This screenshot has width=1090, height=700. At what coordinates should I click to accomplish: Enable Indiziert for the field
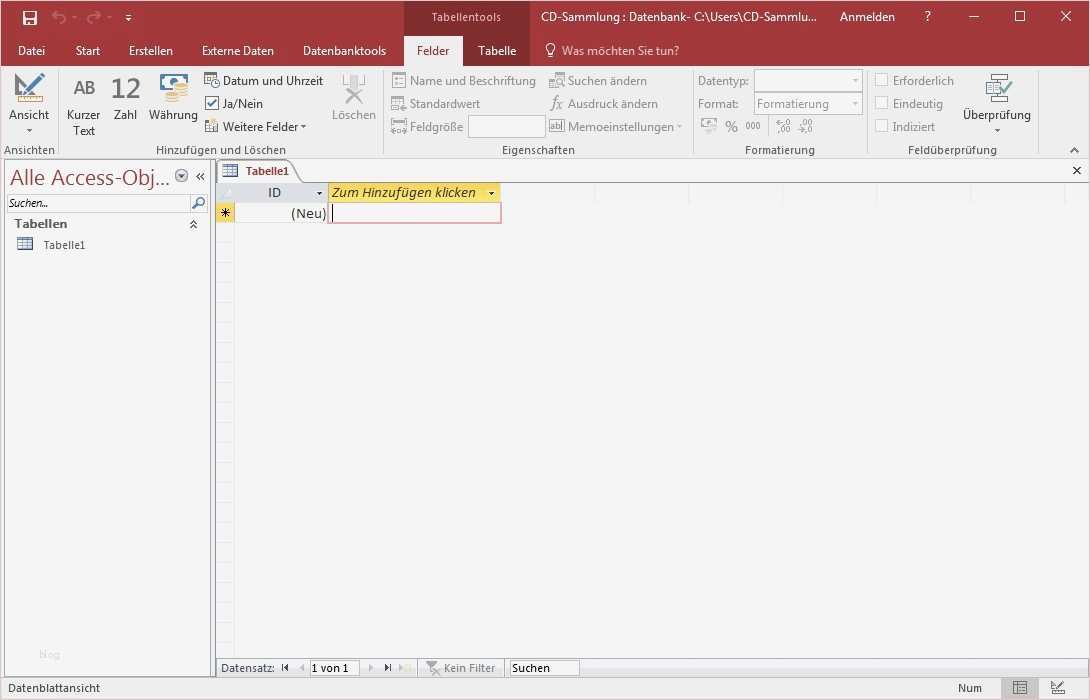884,126
